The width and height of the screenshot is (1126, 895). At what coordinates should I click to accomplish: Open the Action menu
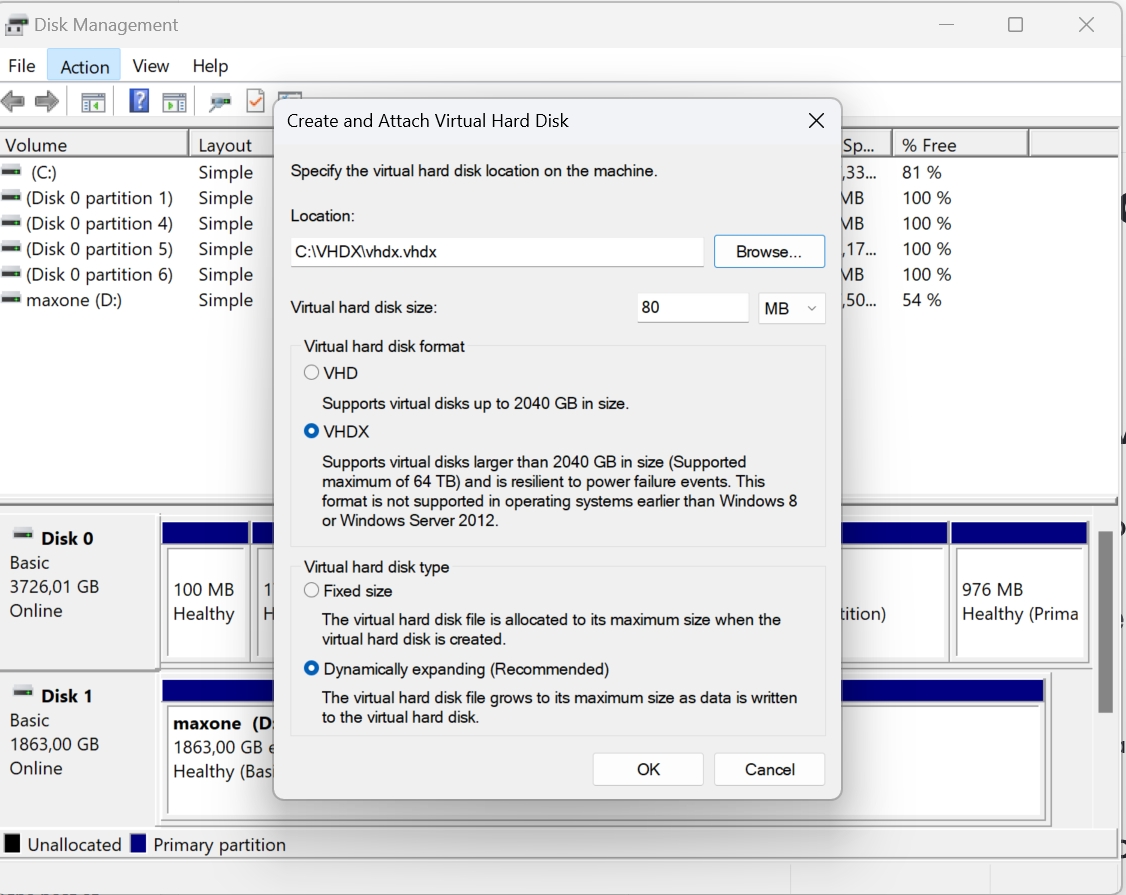(84, 66)
